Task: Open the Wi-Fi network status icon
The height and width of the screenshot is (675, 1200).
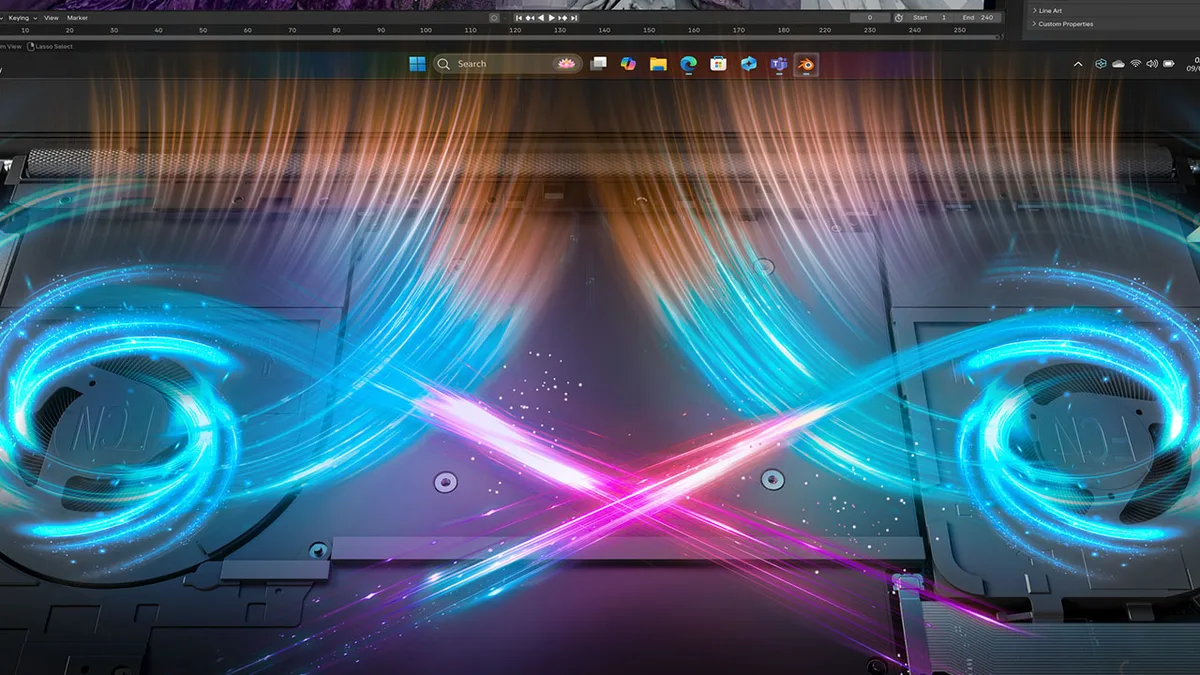Action: [1136, 64]
